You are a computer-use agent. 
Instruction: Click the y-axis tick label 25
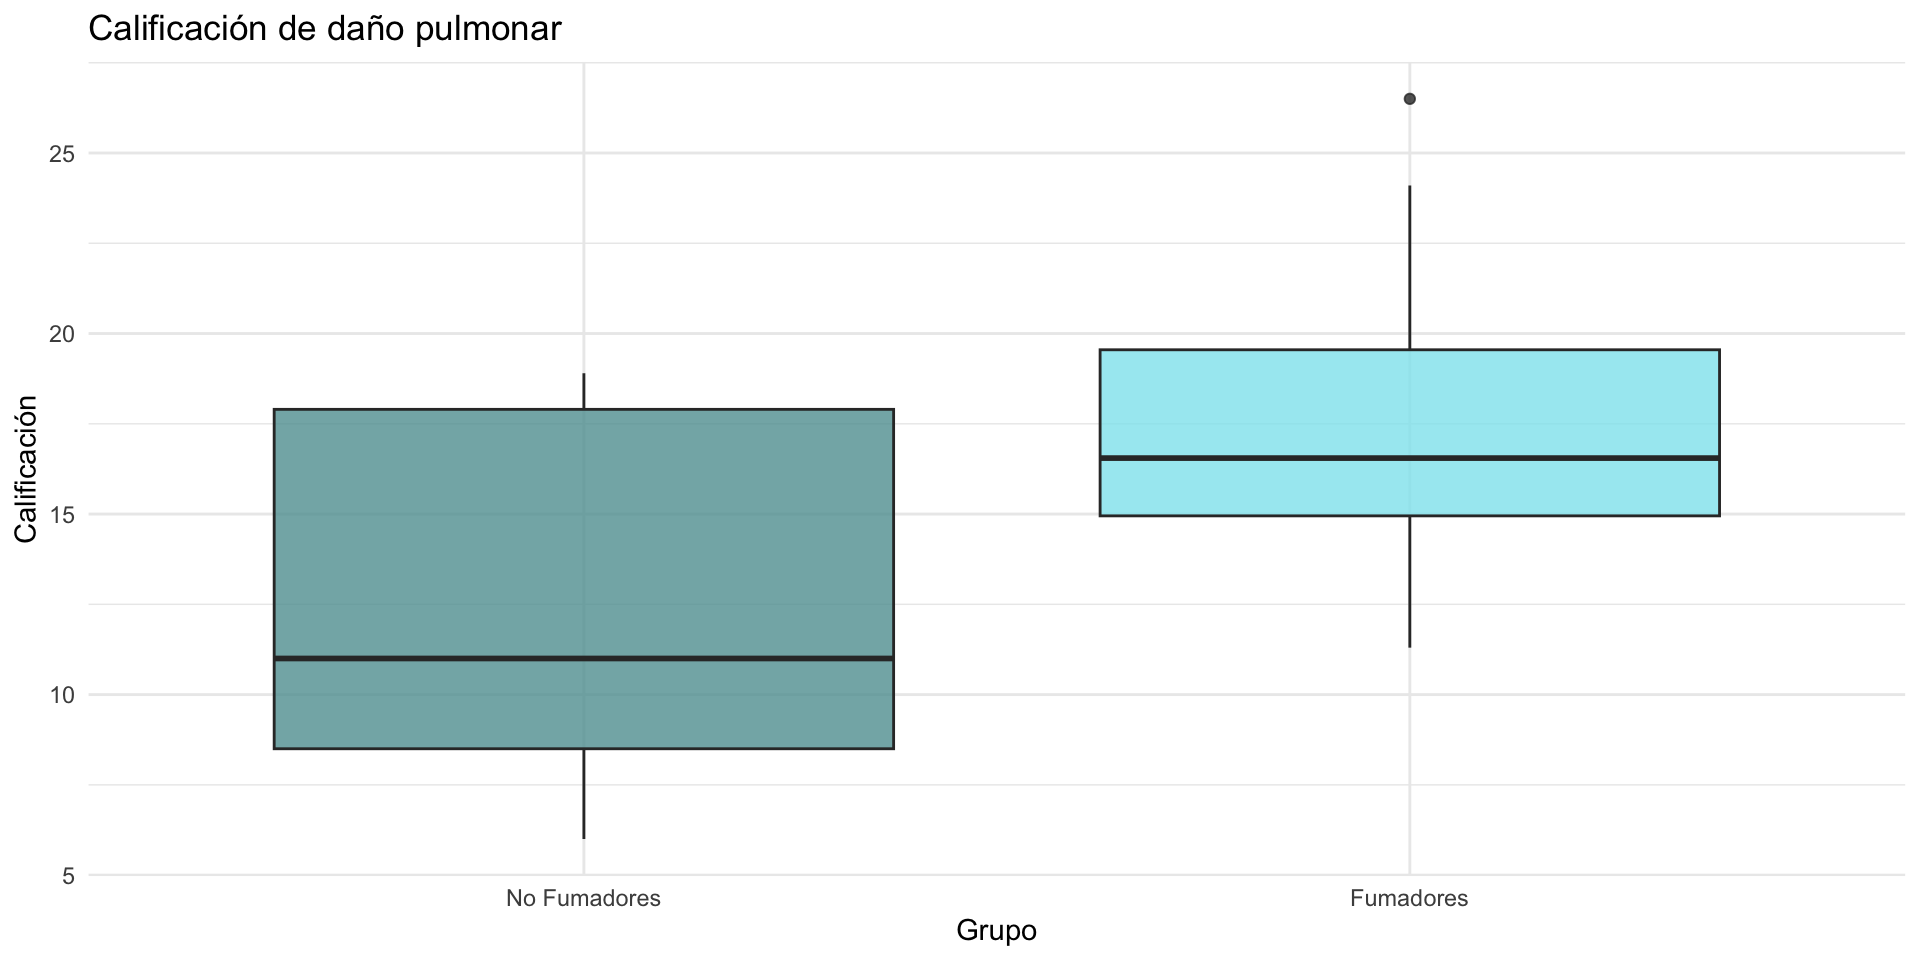click(62, 154)
